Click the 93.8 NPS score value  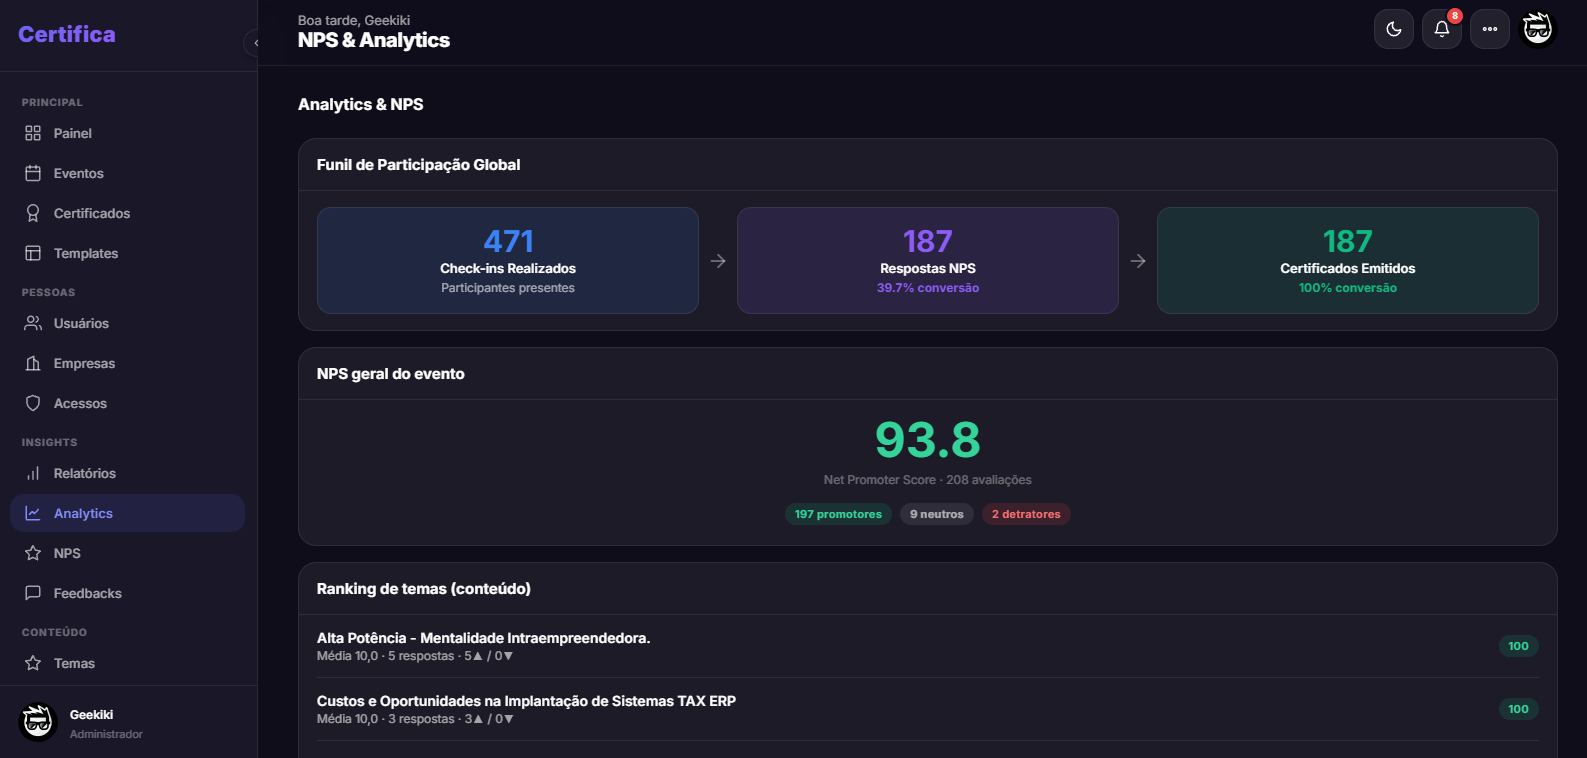click(928, 439)
